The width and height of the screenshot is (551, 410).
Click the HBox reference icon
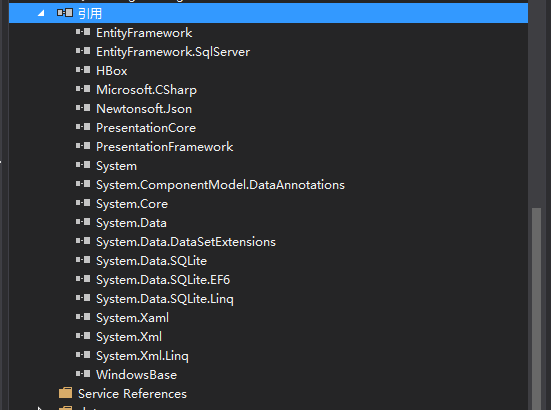point(83,70)
